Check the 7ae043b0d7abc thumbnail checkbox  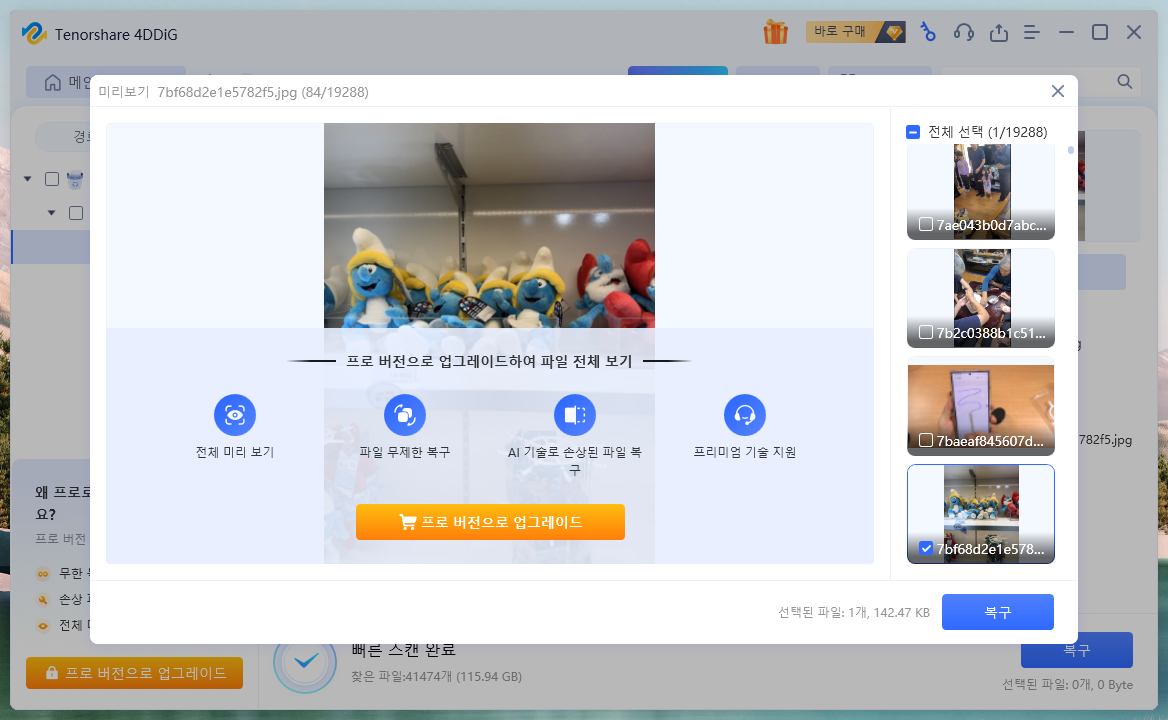click(925, 224)
